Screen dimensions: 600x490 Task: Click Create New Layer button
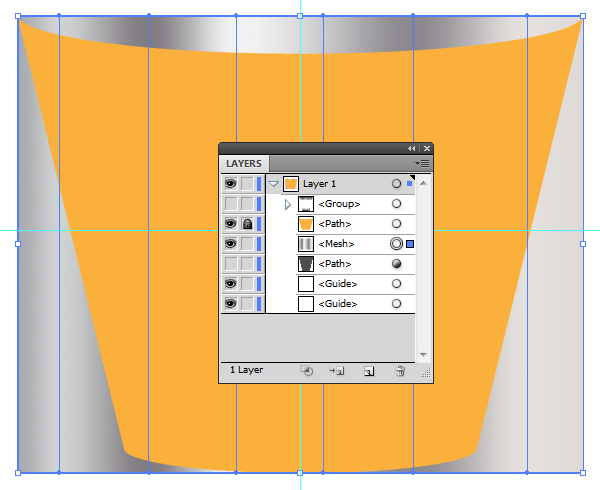tap(369, 371)
